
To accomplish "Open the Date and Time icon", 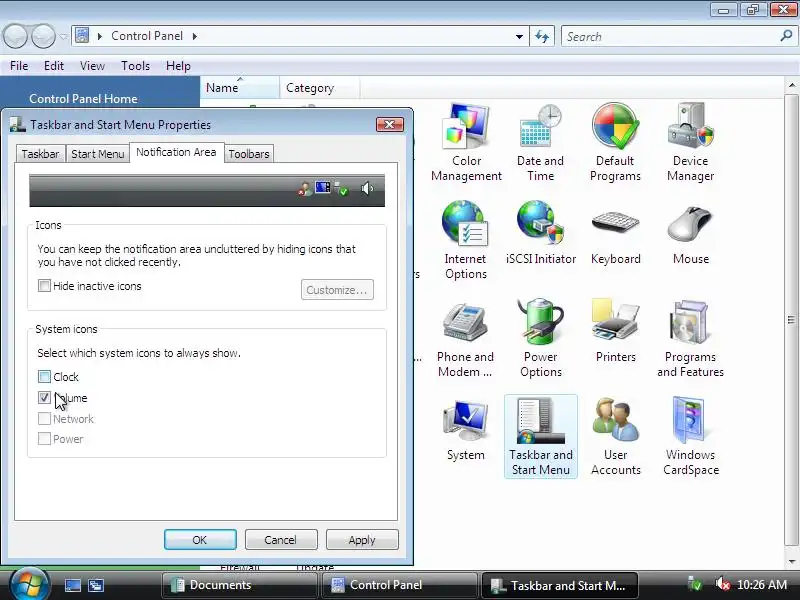I will coord(540,142).
